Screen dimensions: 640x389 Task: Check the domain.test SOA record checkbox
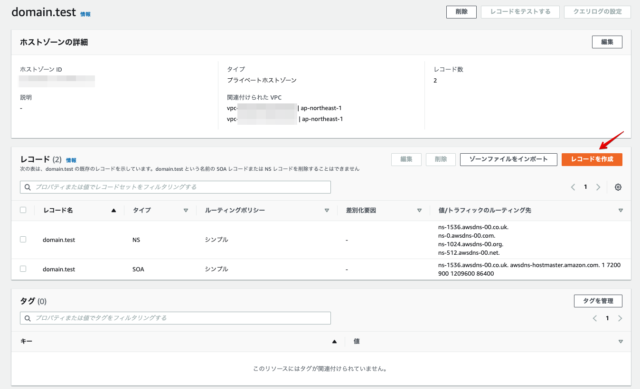(23, 269)
